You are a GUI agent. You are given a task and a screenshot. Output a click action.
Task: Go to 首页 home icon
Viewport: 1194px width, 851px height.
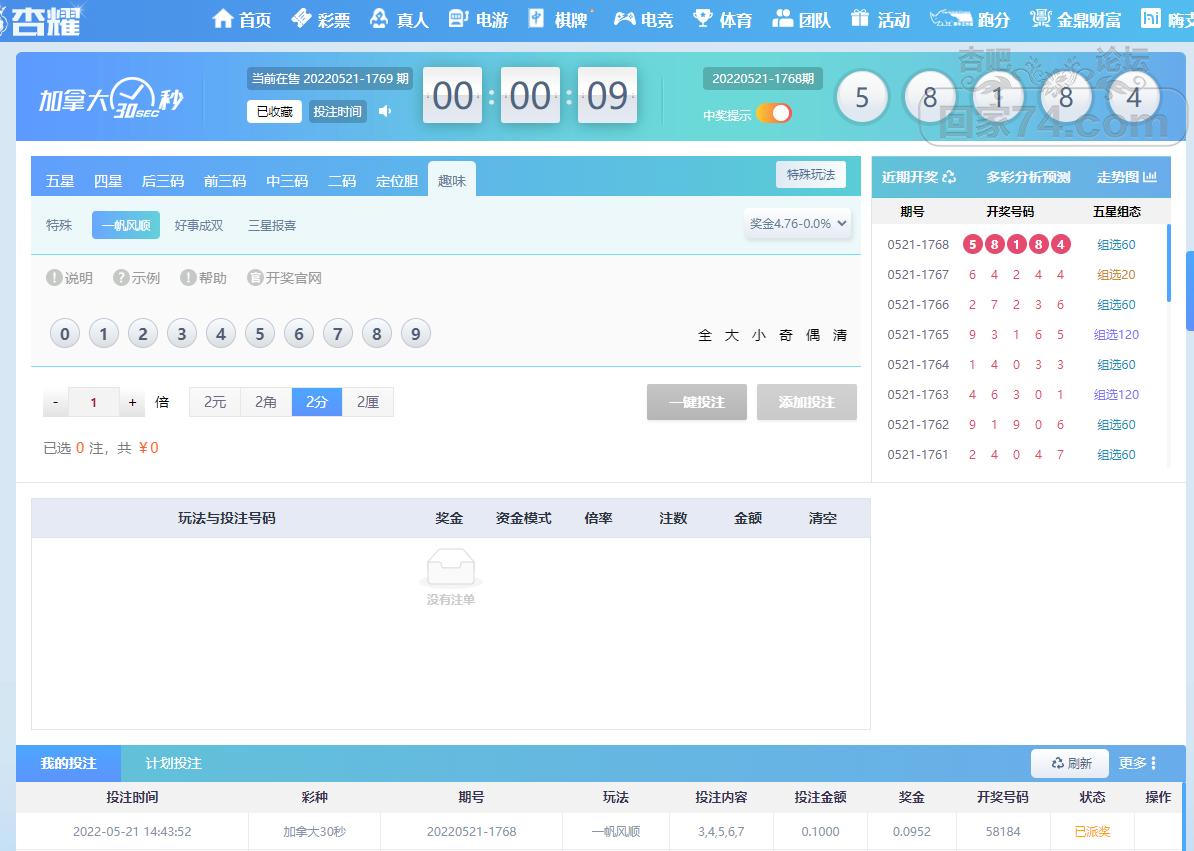pos(222,18)
